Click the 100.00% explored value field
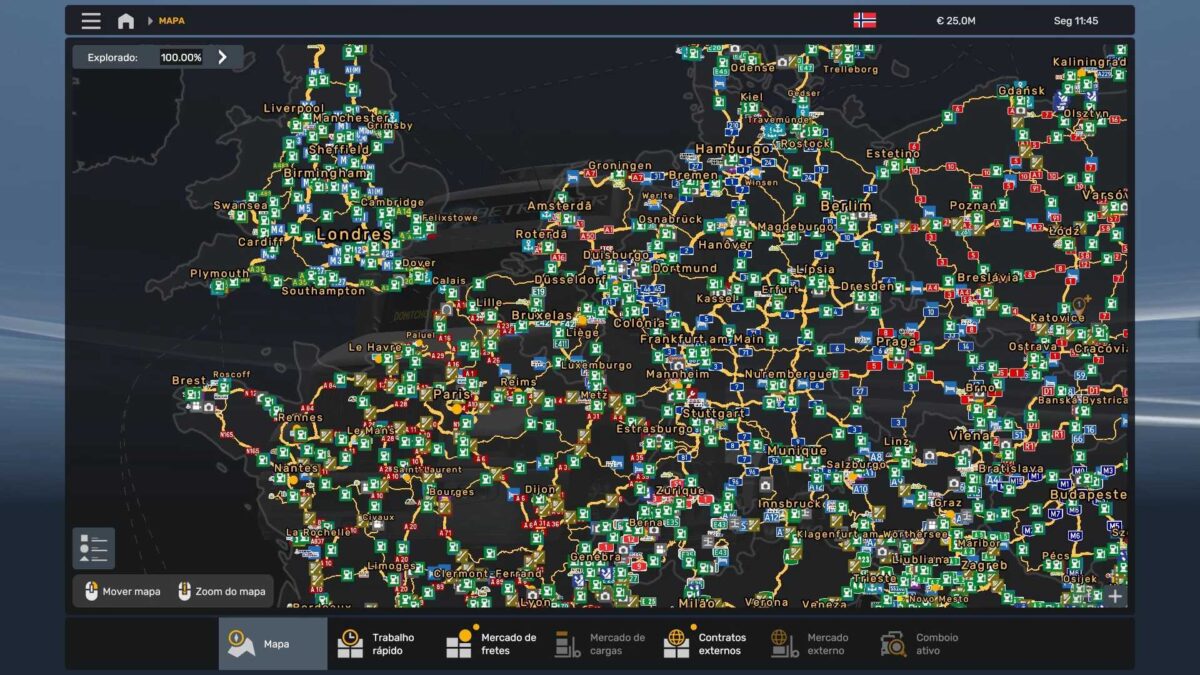The width and height of the screenshot is (1200, 675). pyautogui.click(x=181, y=58)
